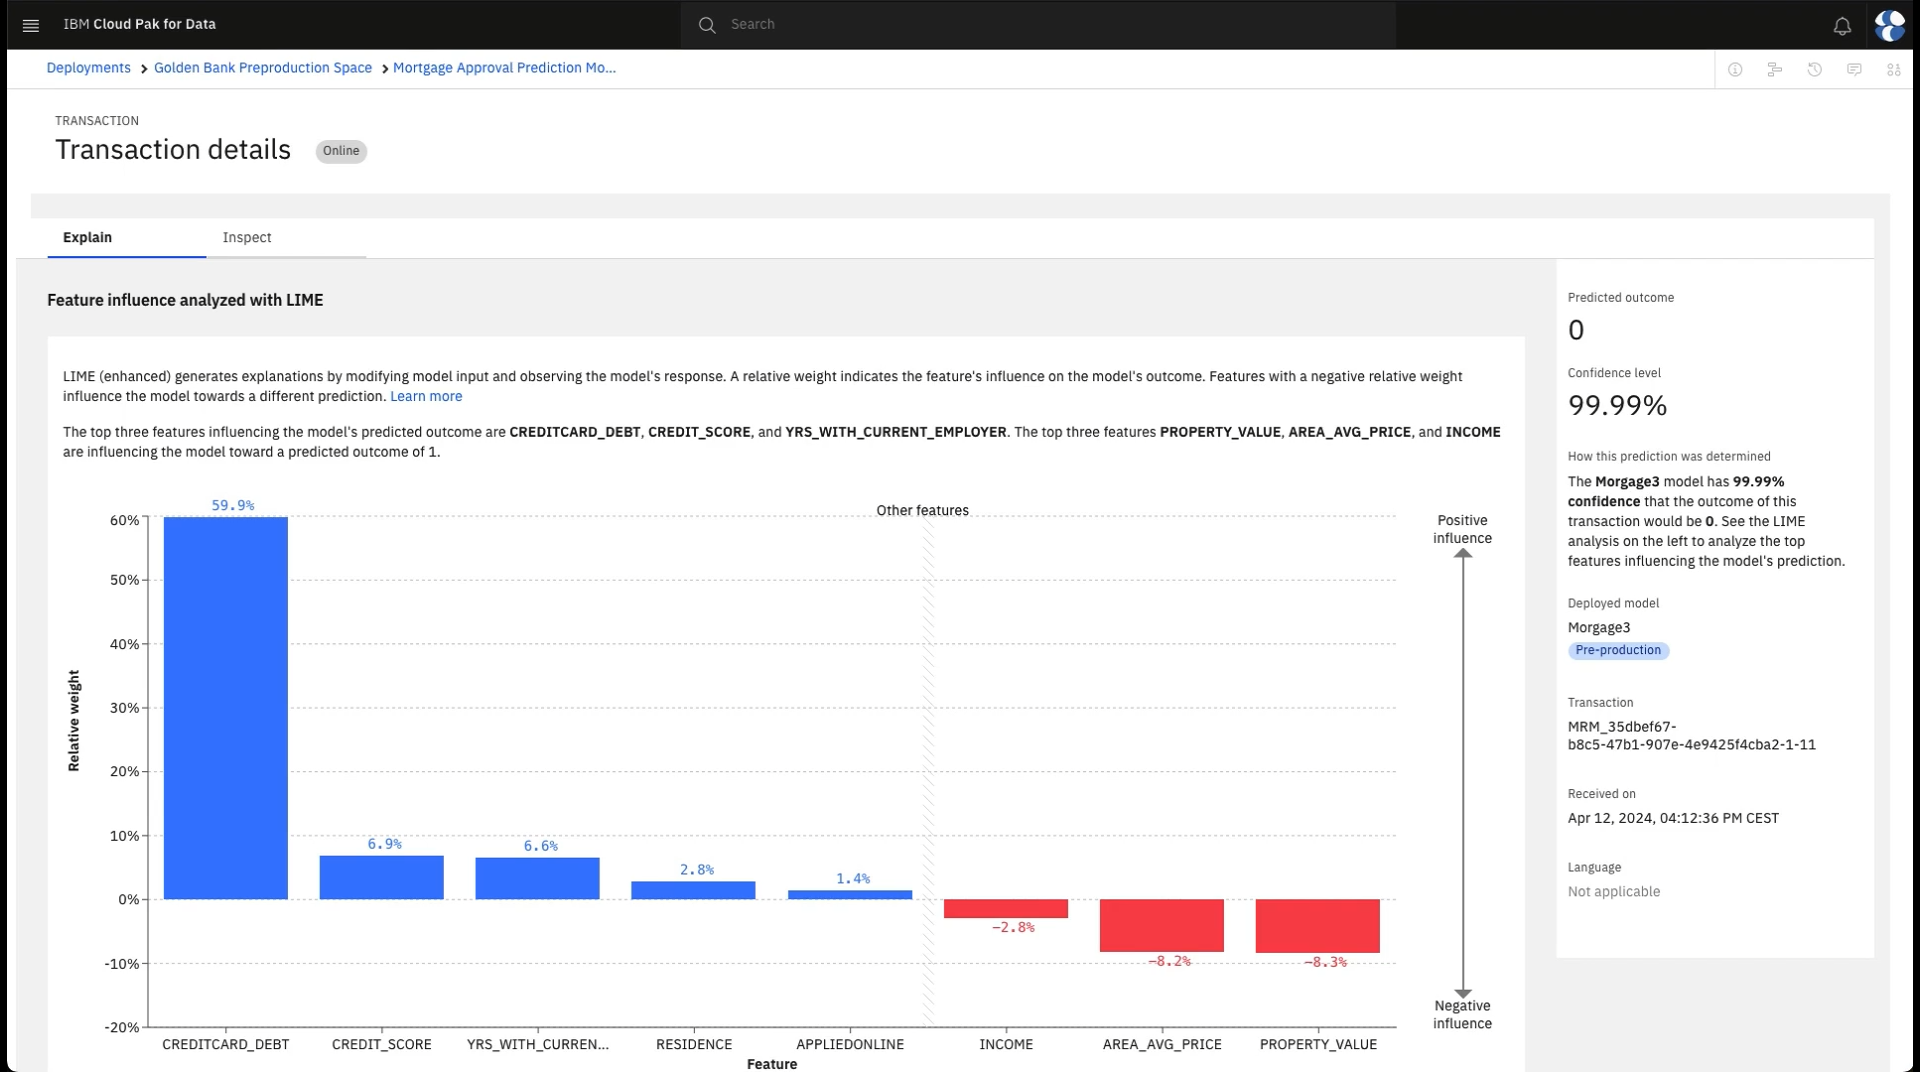Screen dimensions: 1920x1072
Task: Open Mortgage Approval Prediction Model breadcrumb
Action: (504, 67)
